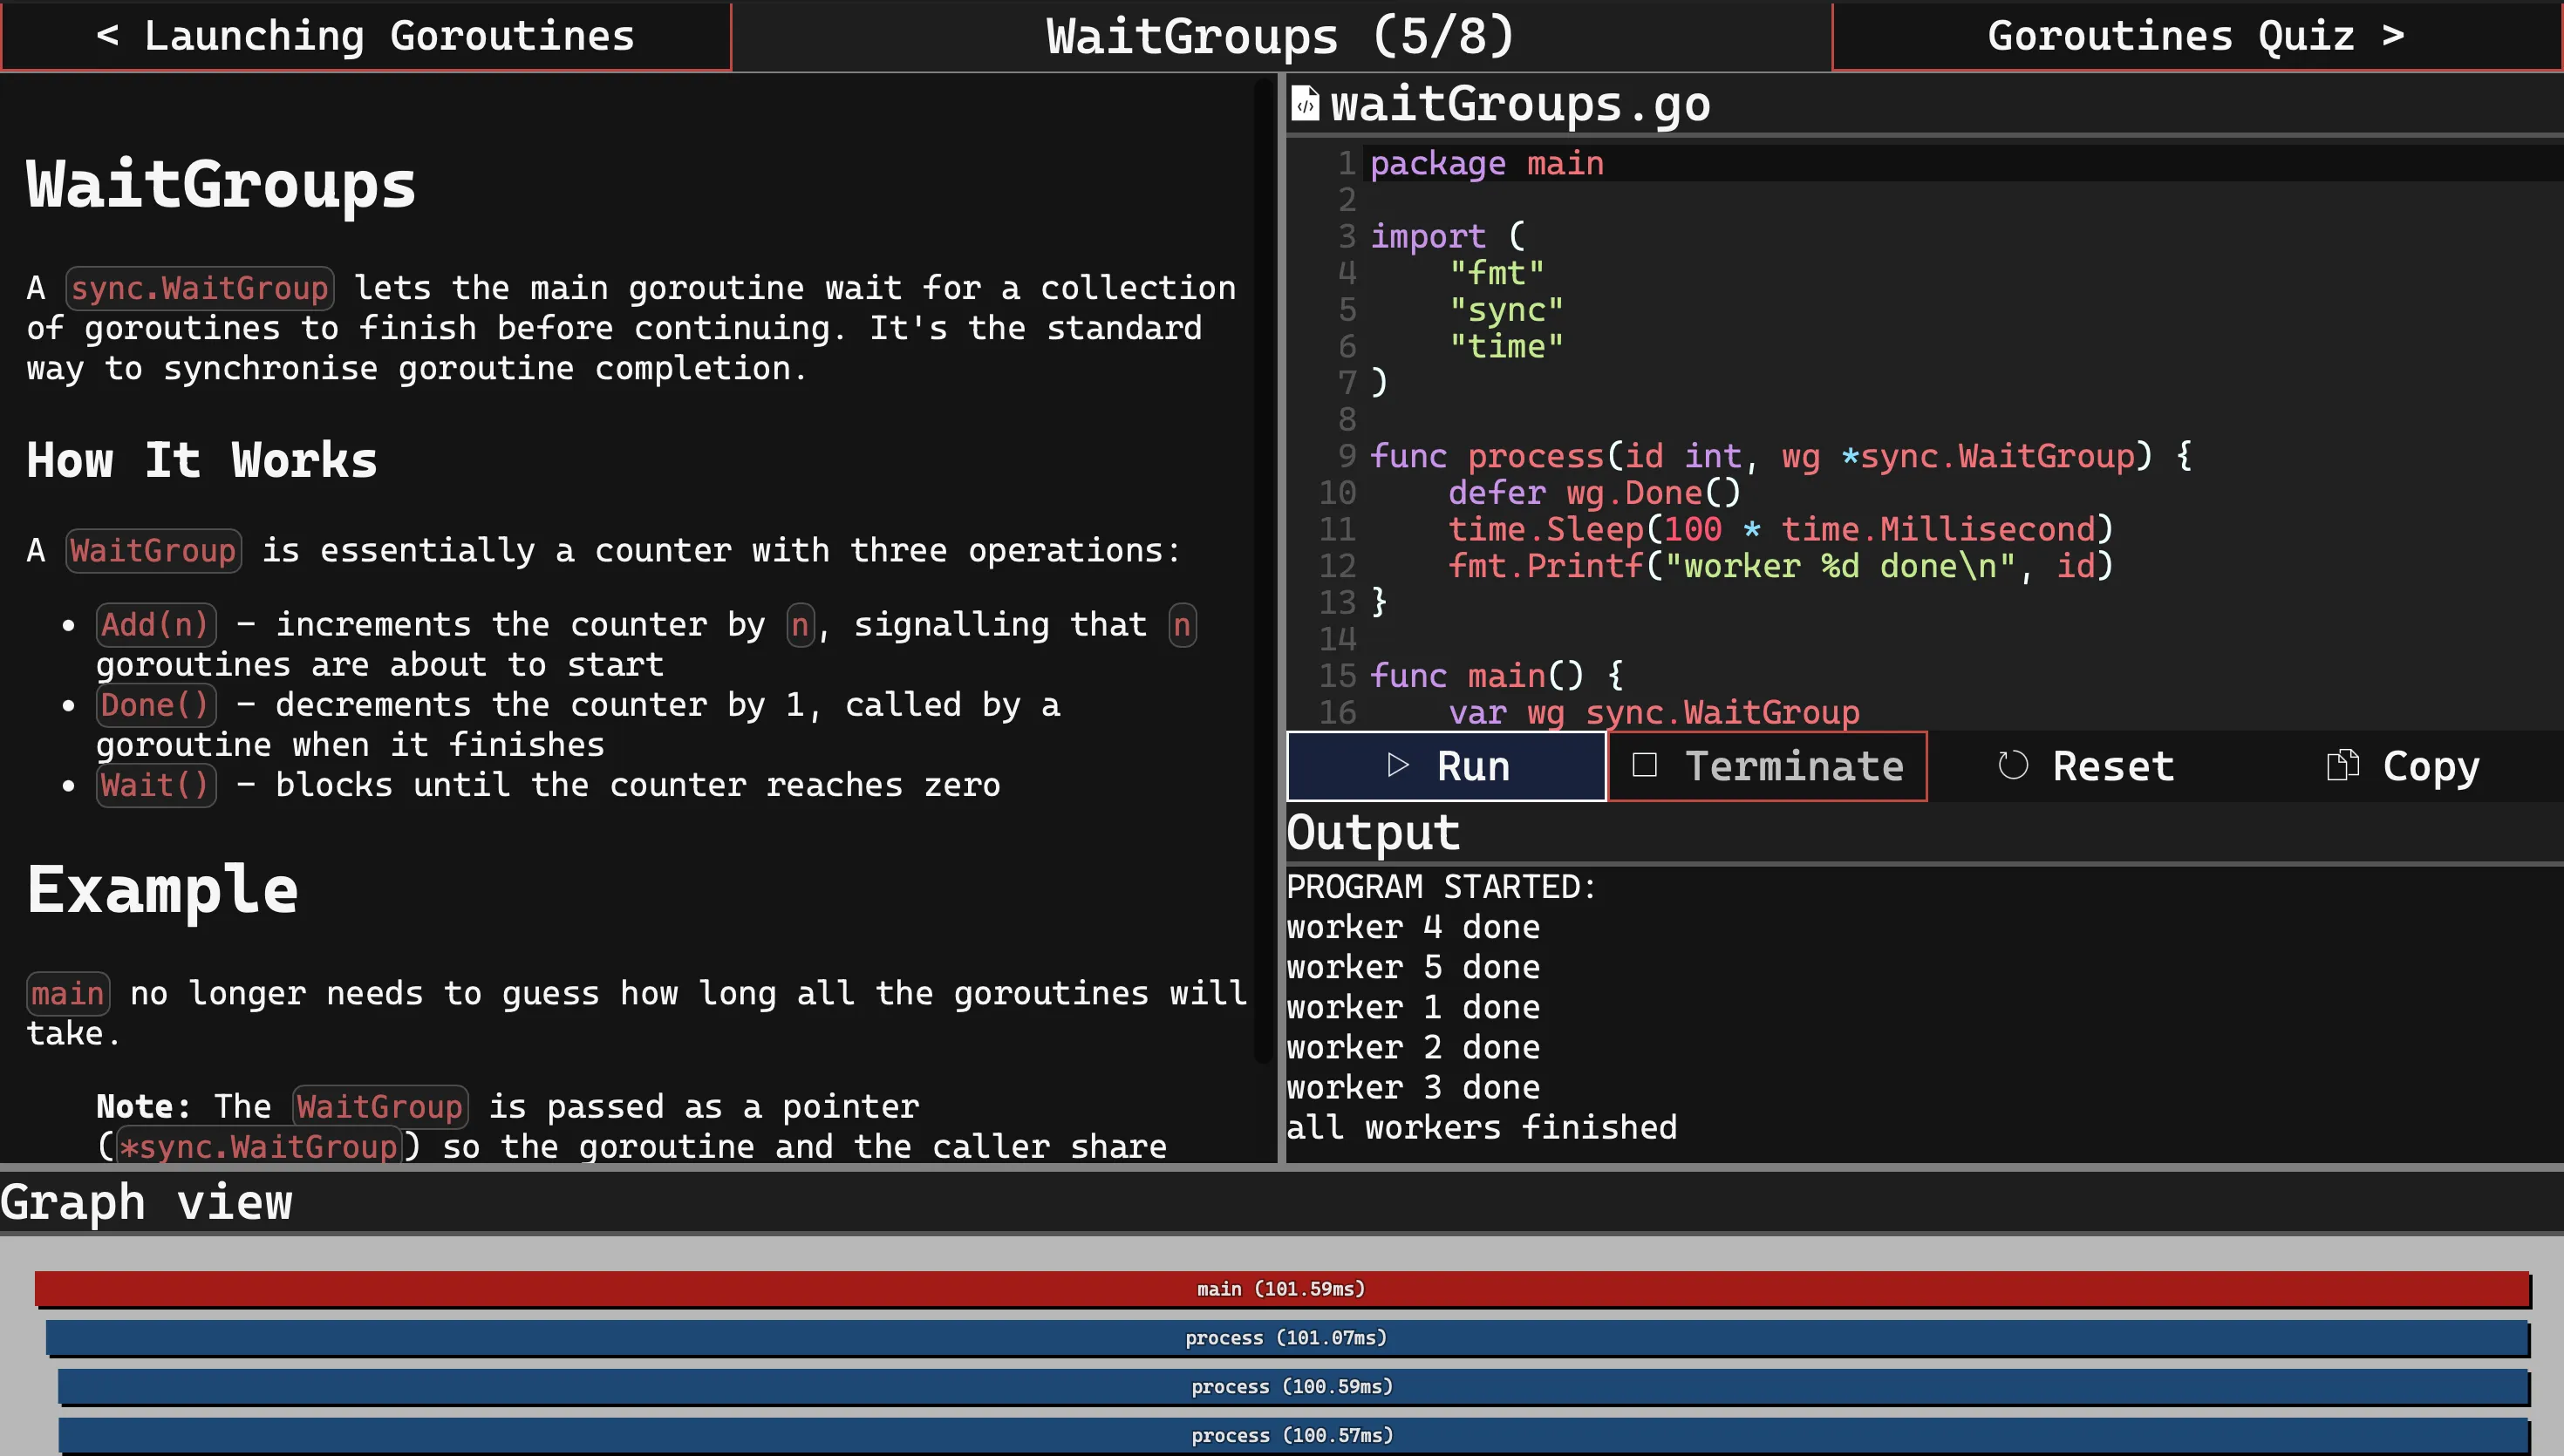2564x1456 pixels.
Task: Click the "sync" import line
Action: click(1506, 310)
